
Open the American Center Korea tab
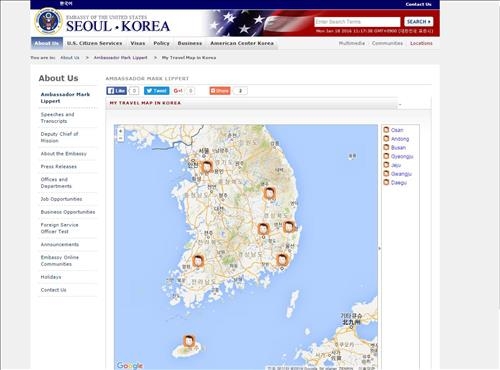[x=242, y=43]
